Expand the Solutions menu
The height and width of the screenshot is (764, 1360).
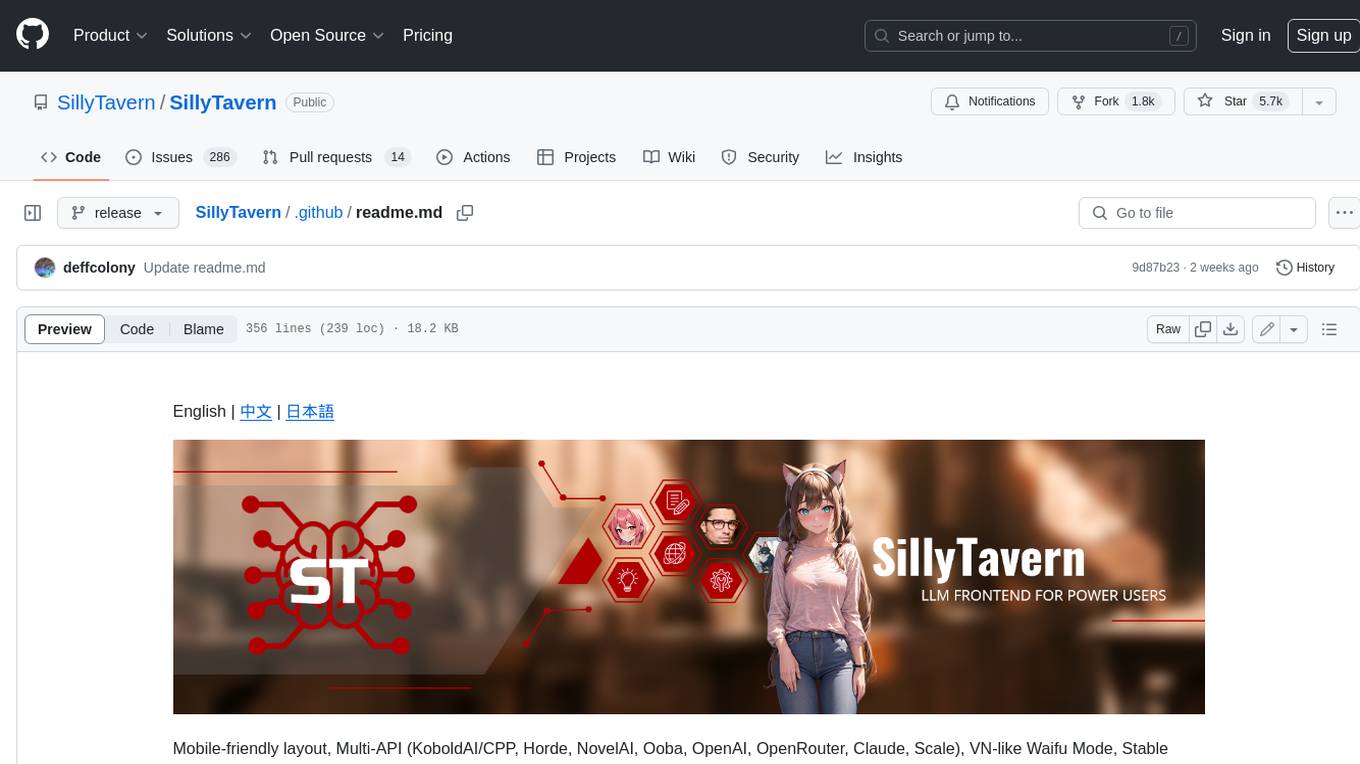(x=209, y=35)
